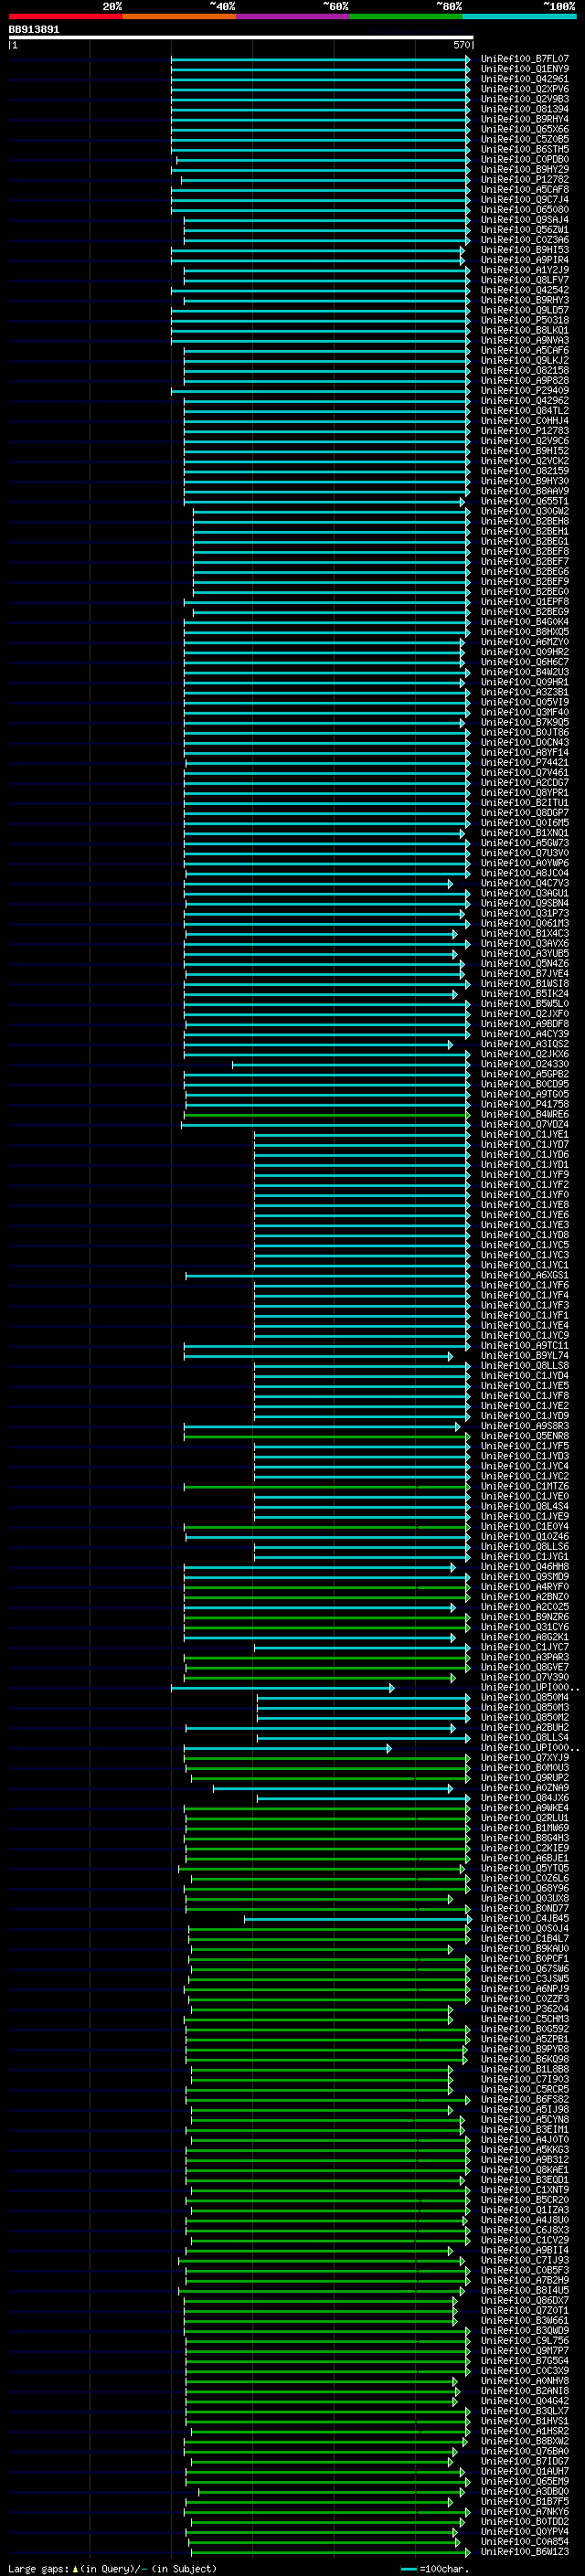Image resolution: width=585 pixels, height=2576 pixels.
Task: Open the UniRef100_B9H153 hit
Action: point(525,250)
